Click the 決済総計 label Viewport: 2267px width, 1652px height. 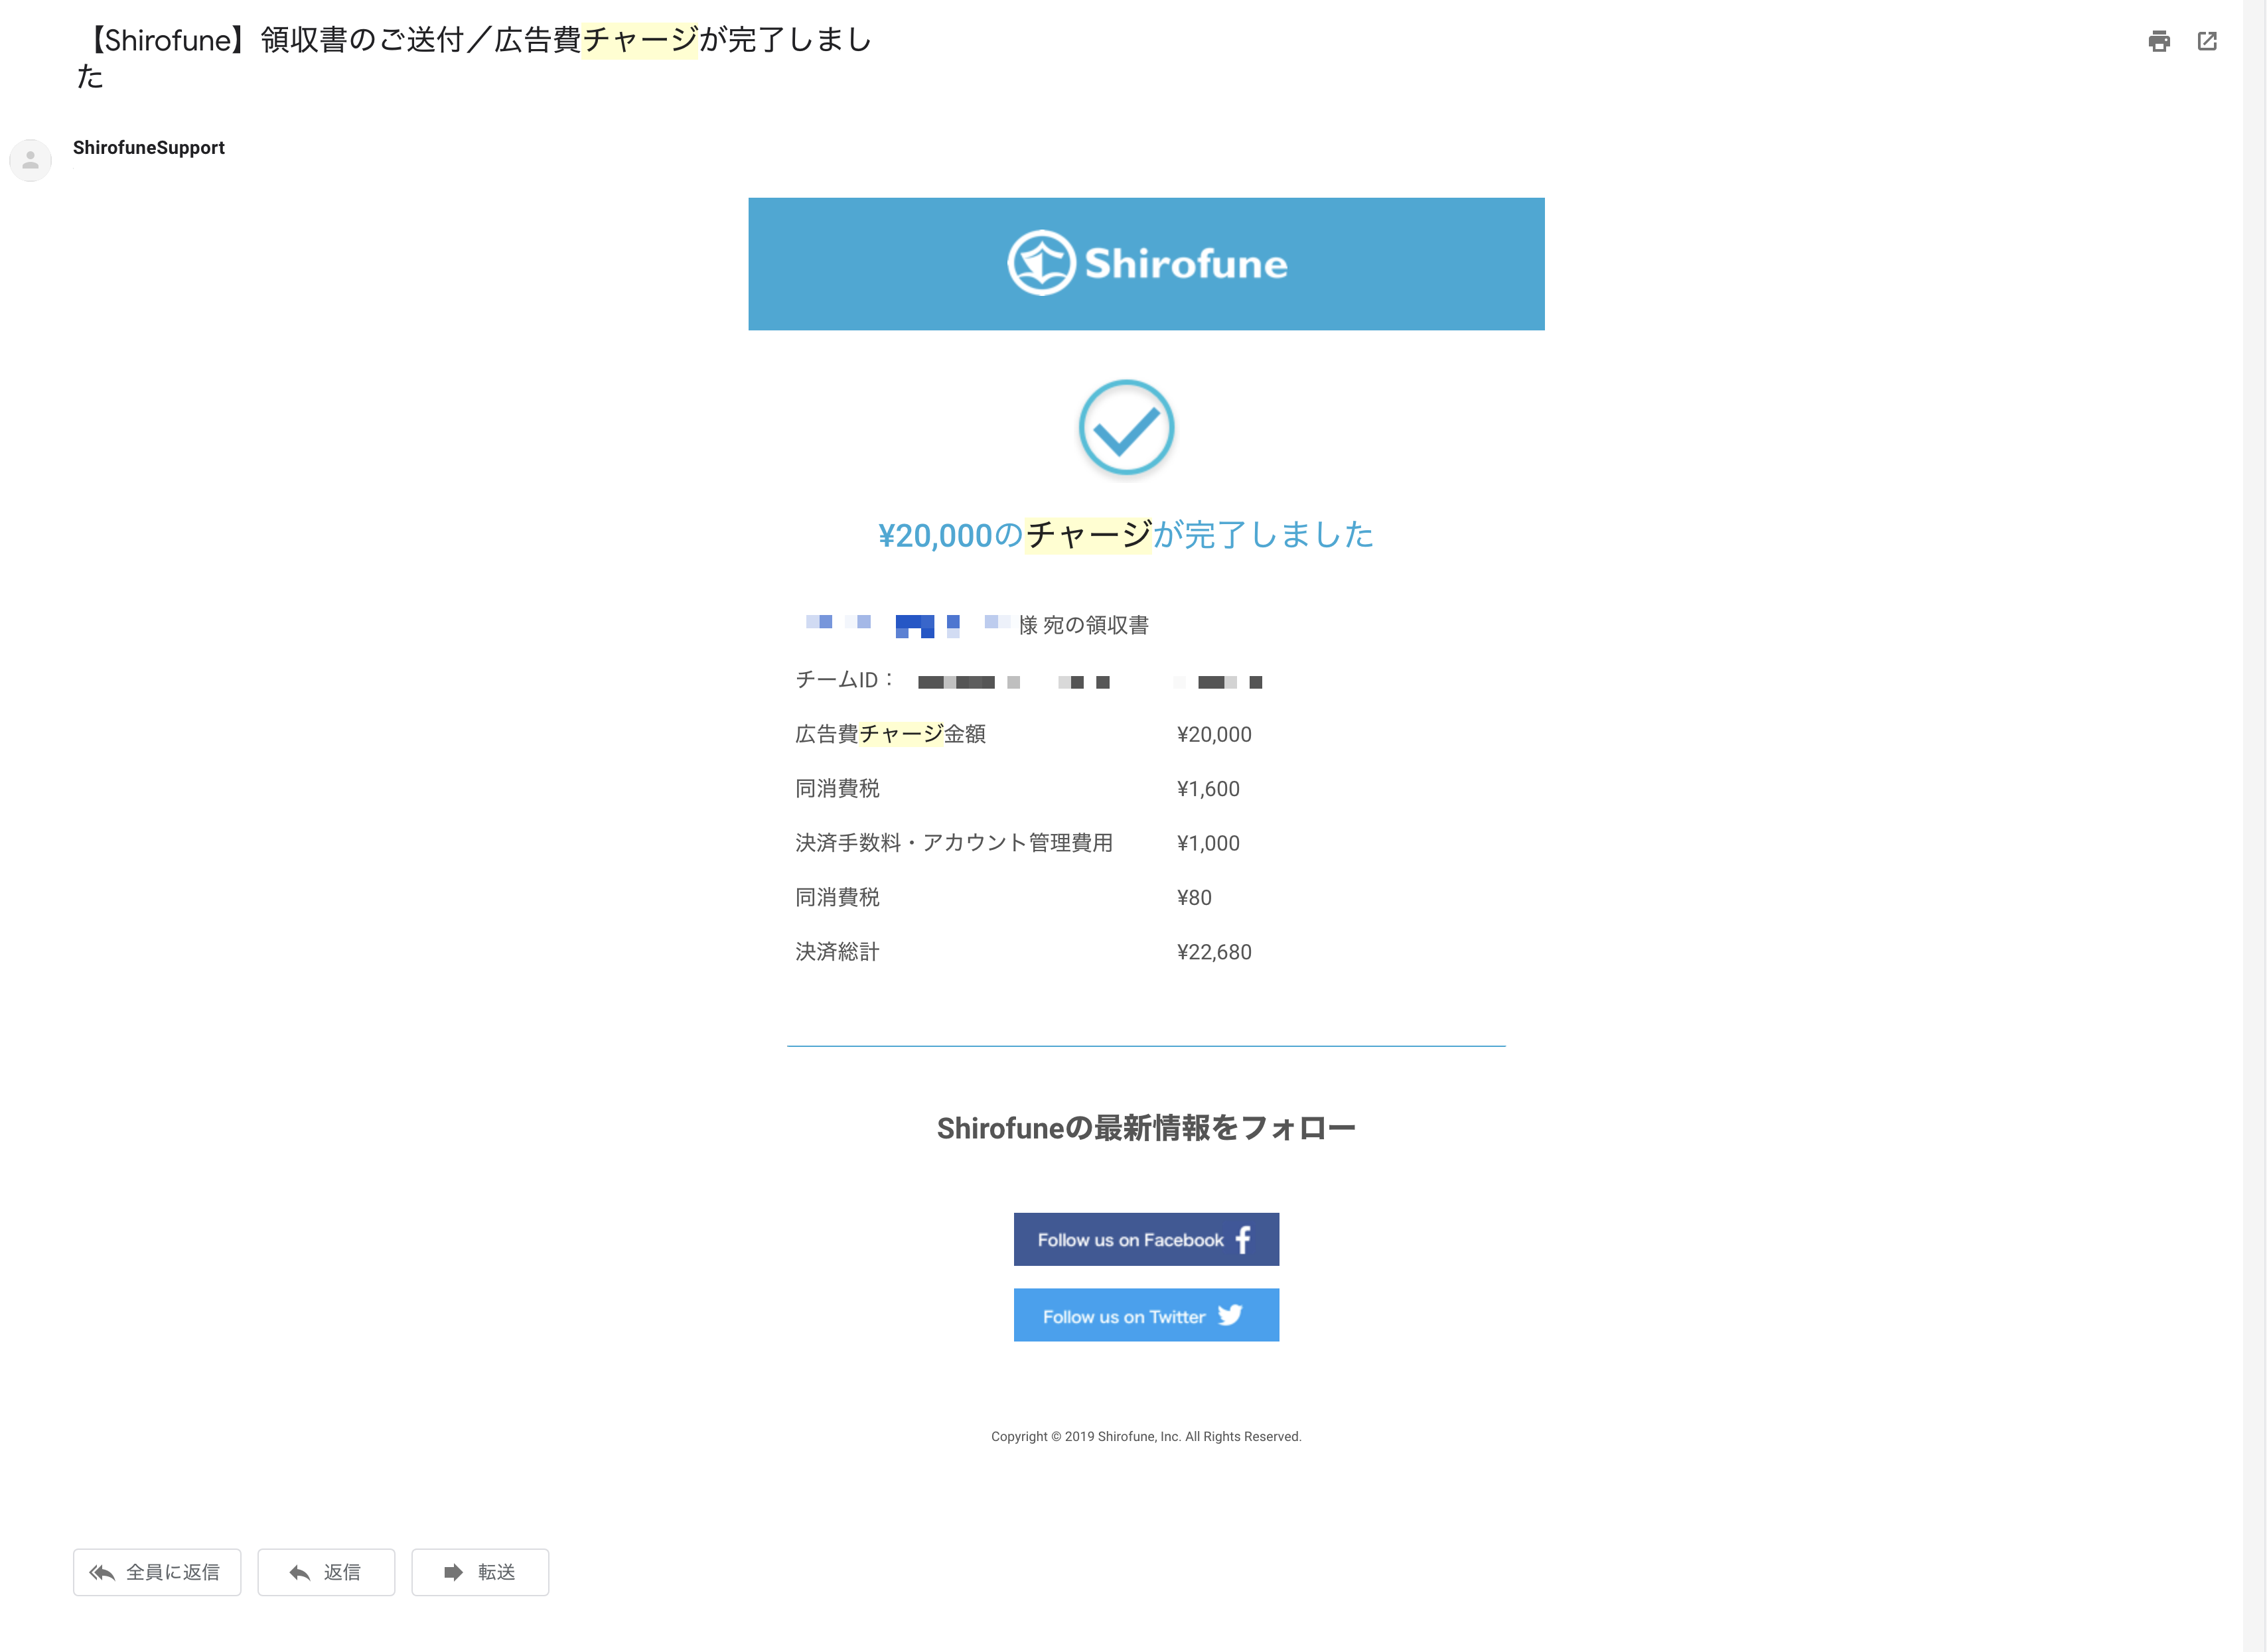837,952
